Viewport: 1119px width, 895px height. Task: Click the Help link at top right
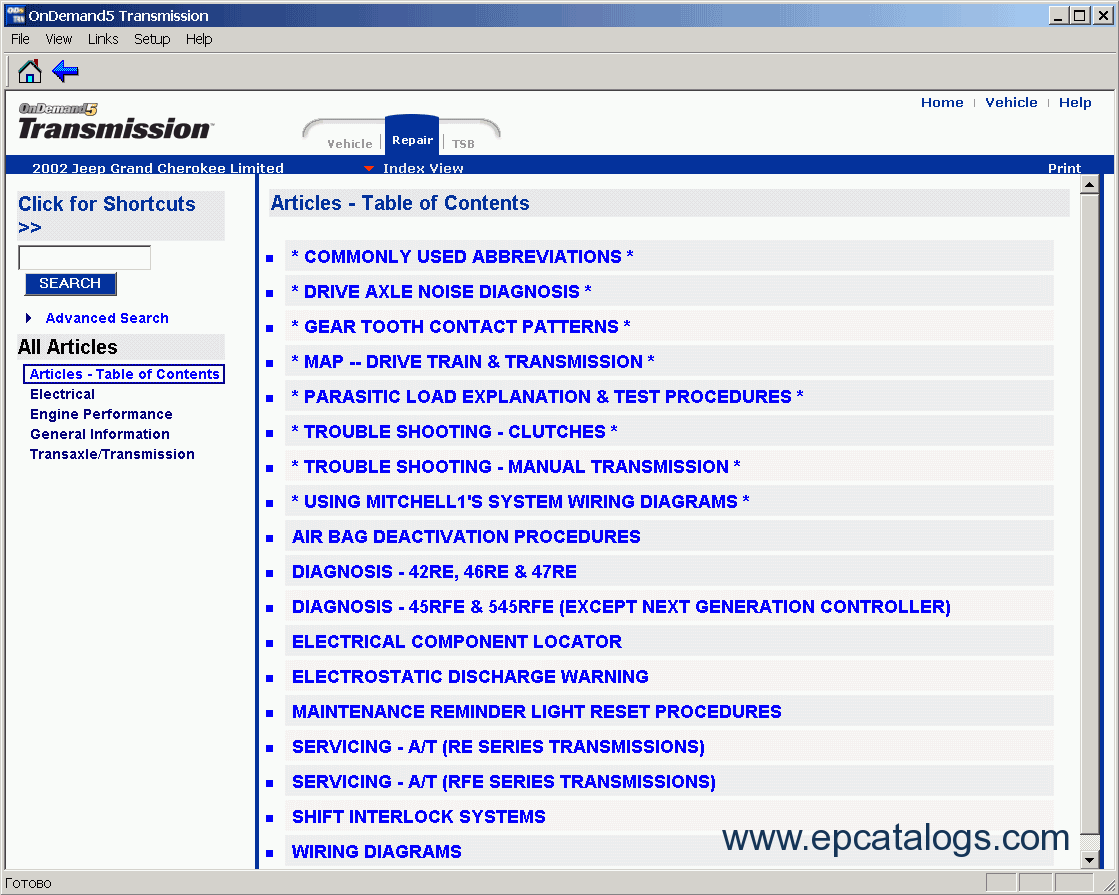1075,103
